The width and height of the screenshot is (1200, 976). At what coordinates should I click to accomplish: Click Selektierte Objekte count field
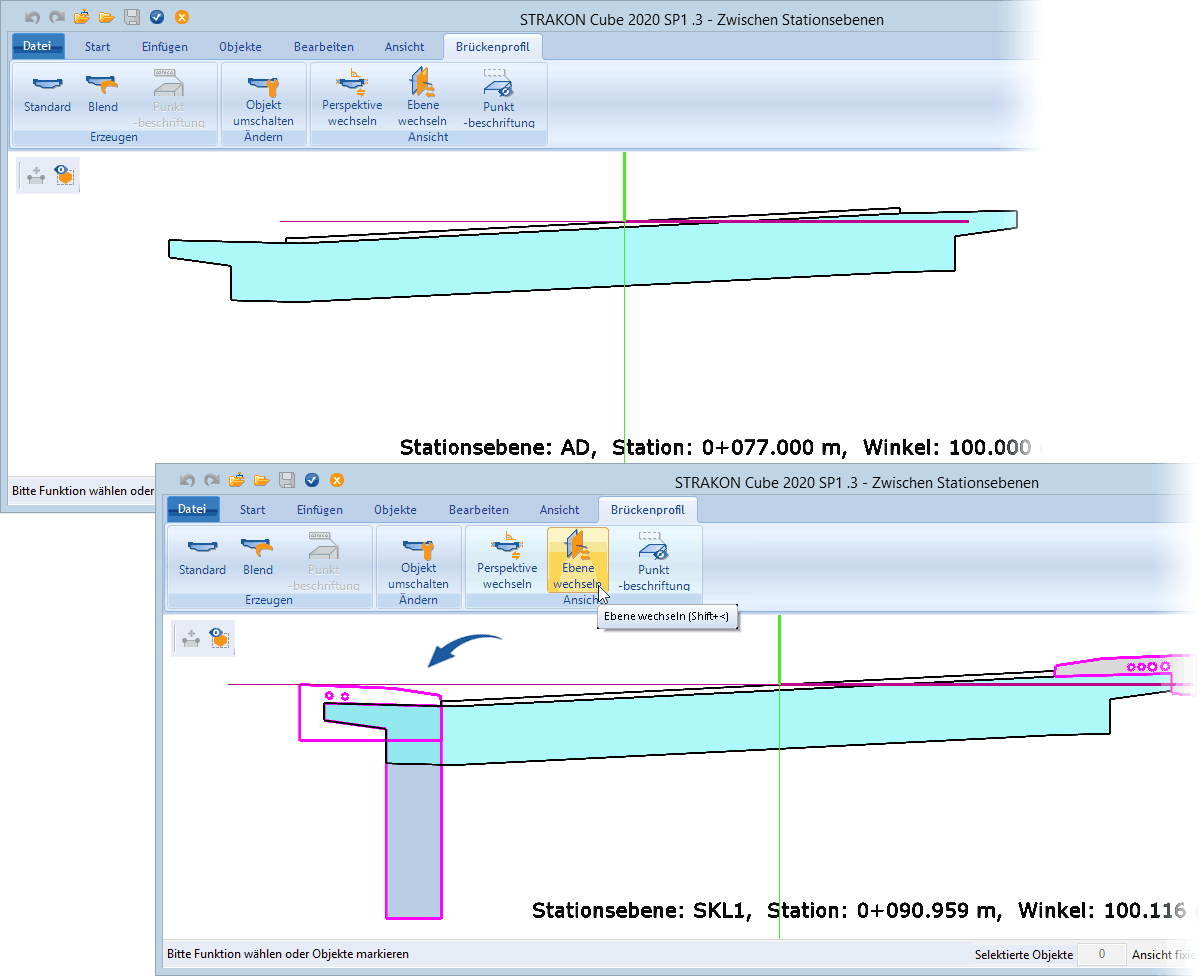(x=1102, y=955)
